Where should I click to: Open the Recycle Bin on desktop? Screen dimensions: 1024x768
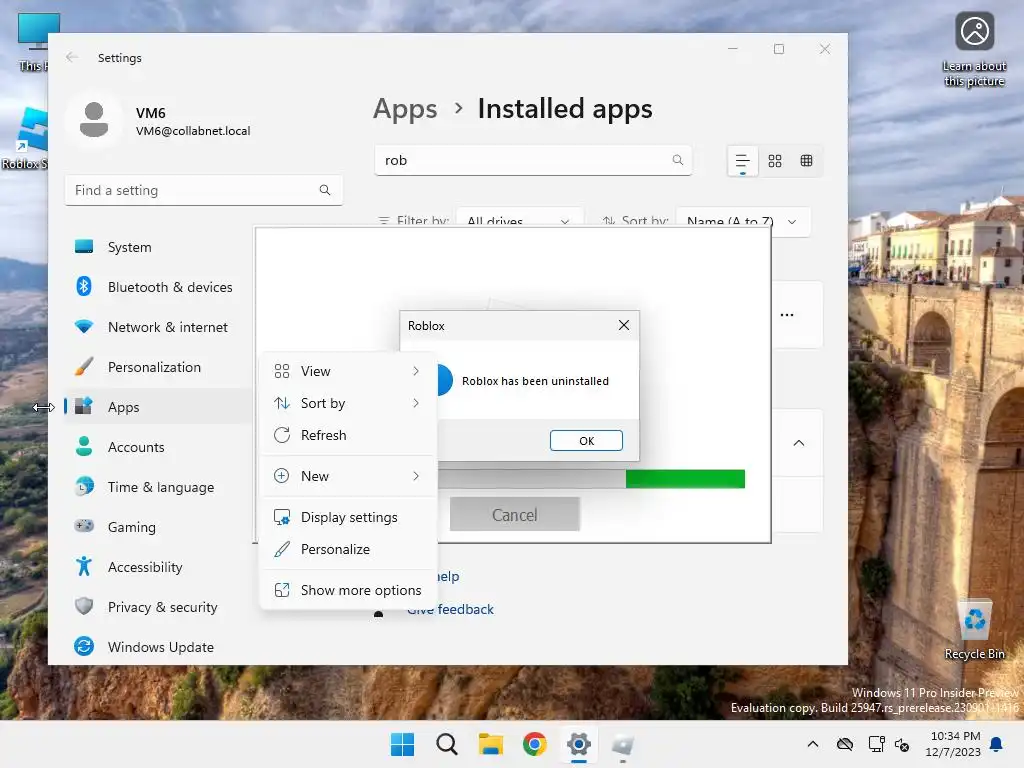[x=974, y=630]
